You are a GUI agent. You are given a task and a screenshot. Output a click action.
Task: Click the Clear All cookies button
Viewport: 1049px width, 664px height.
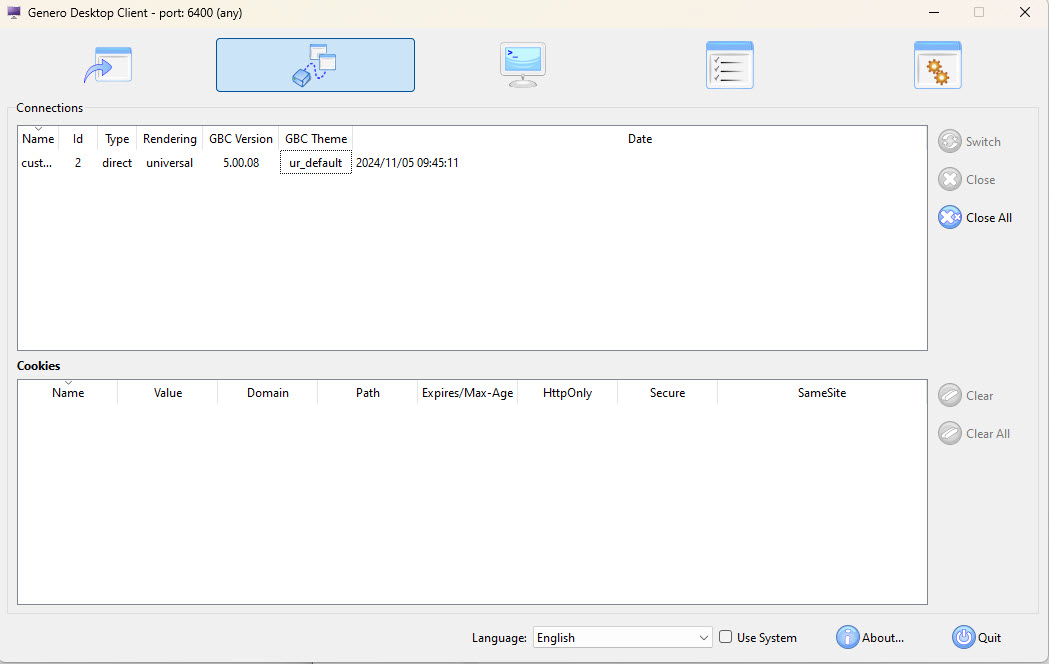click(x=974, y=433)
